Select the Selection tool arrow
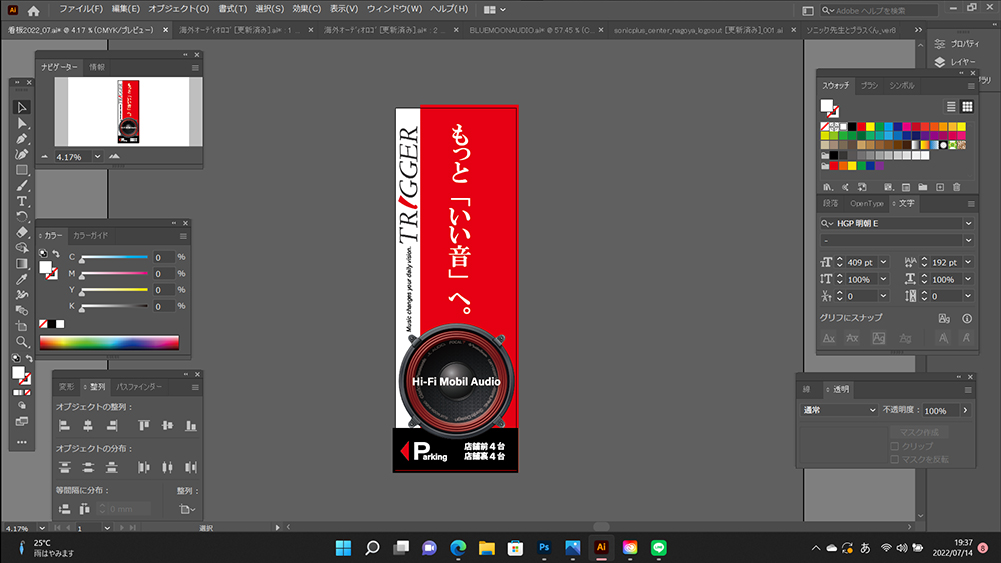This screenshot has height=563, width=1001. 22,107
